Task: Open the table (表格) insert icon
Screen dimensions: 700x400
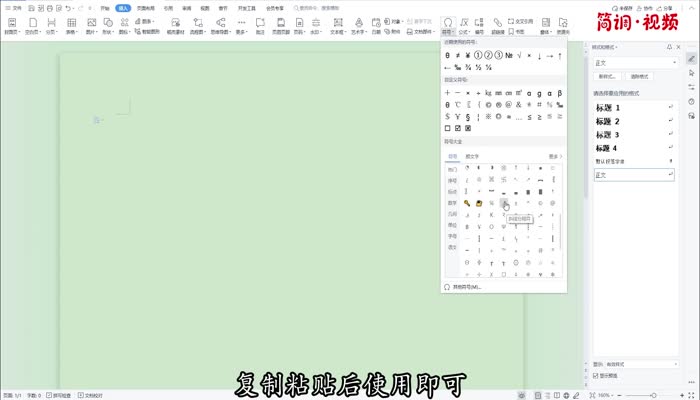Action: point(71,22)
